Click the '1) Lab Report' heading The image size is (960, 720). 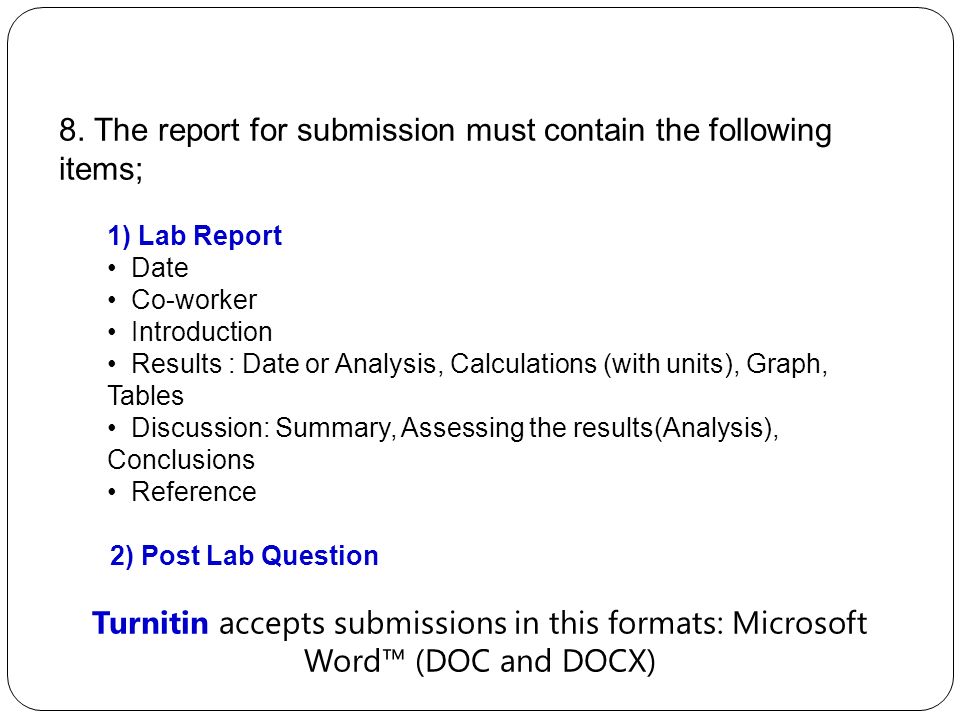(195, 236)
